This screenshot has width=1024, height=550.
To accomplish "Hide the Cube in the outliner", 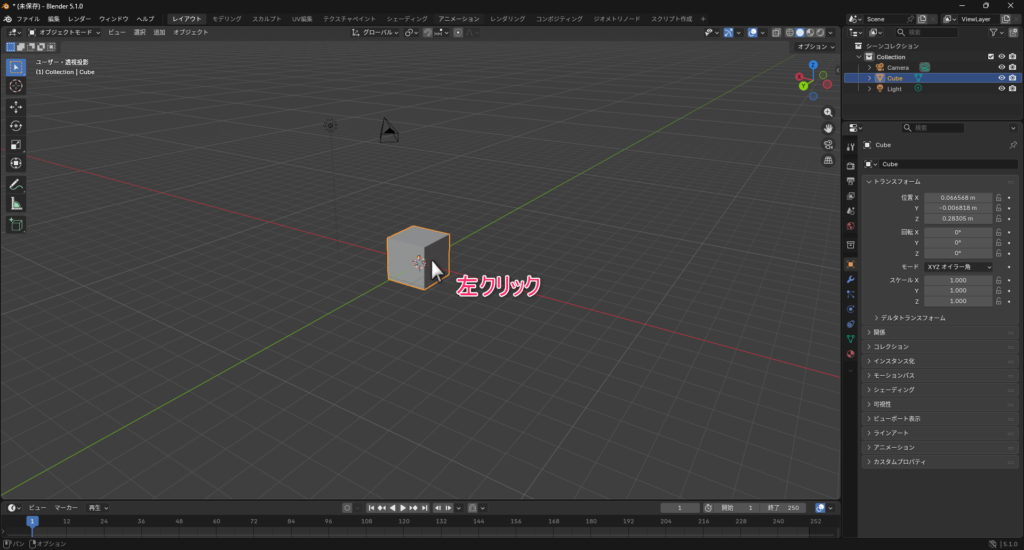I will [1001, 77].
